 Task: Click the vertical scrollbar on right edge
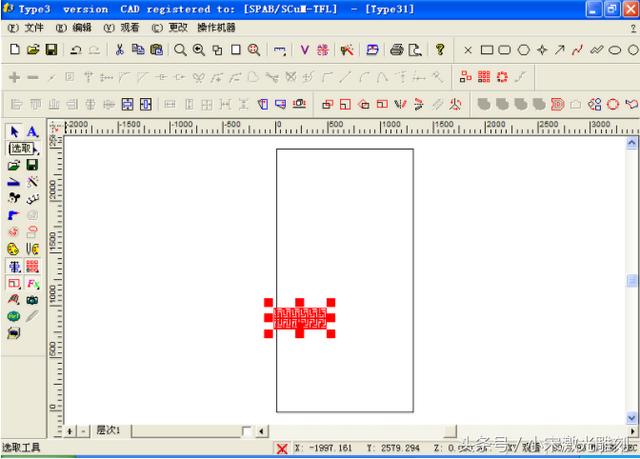tap(631, 281)
